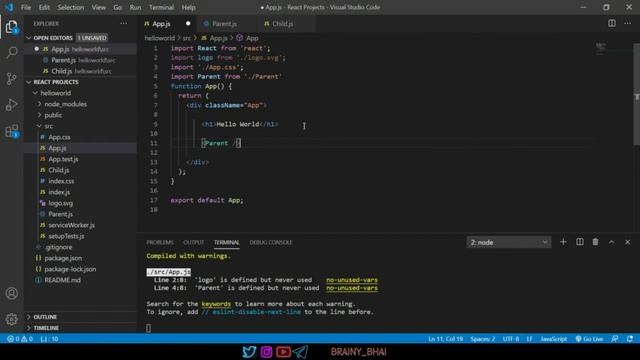Click the YouTube icon in bottom banner
The height and width of the screenshot is (360, 640).
pos(283,351)
